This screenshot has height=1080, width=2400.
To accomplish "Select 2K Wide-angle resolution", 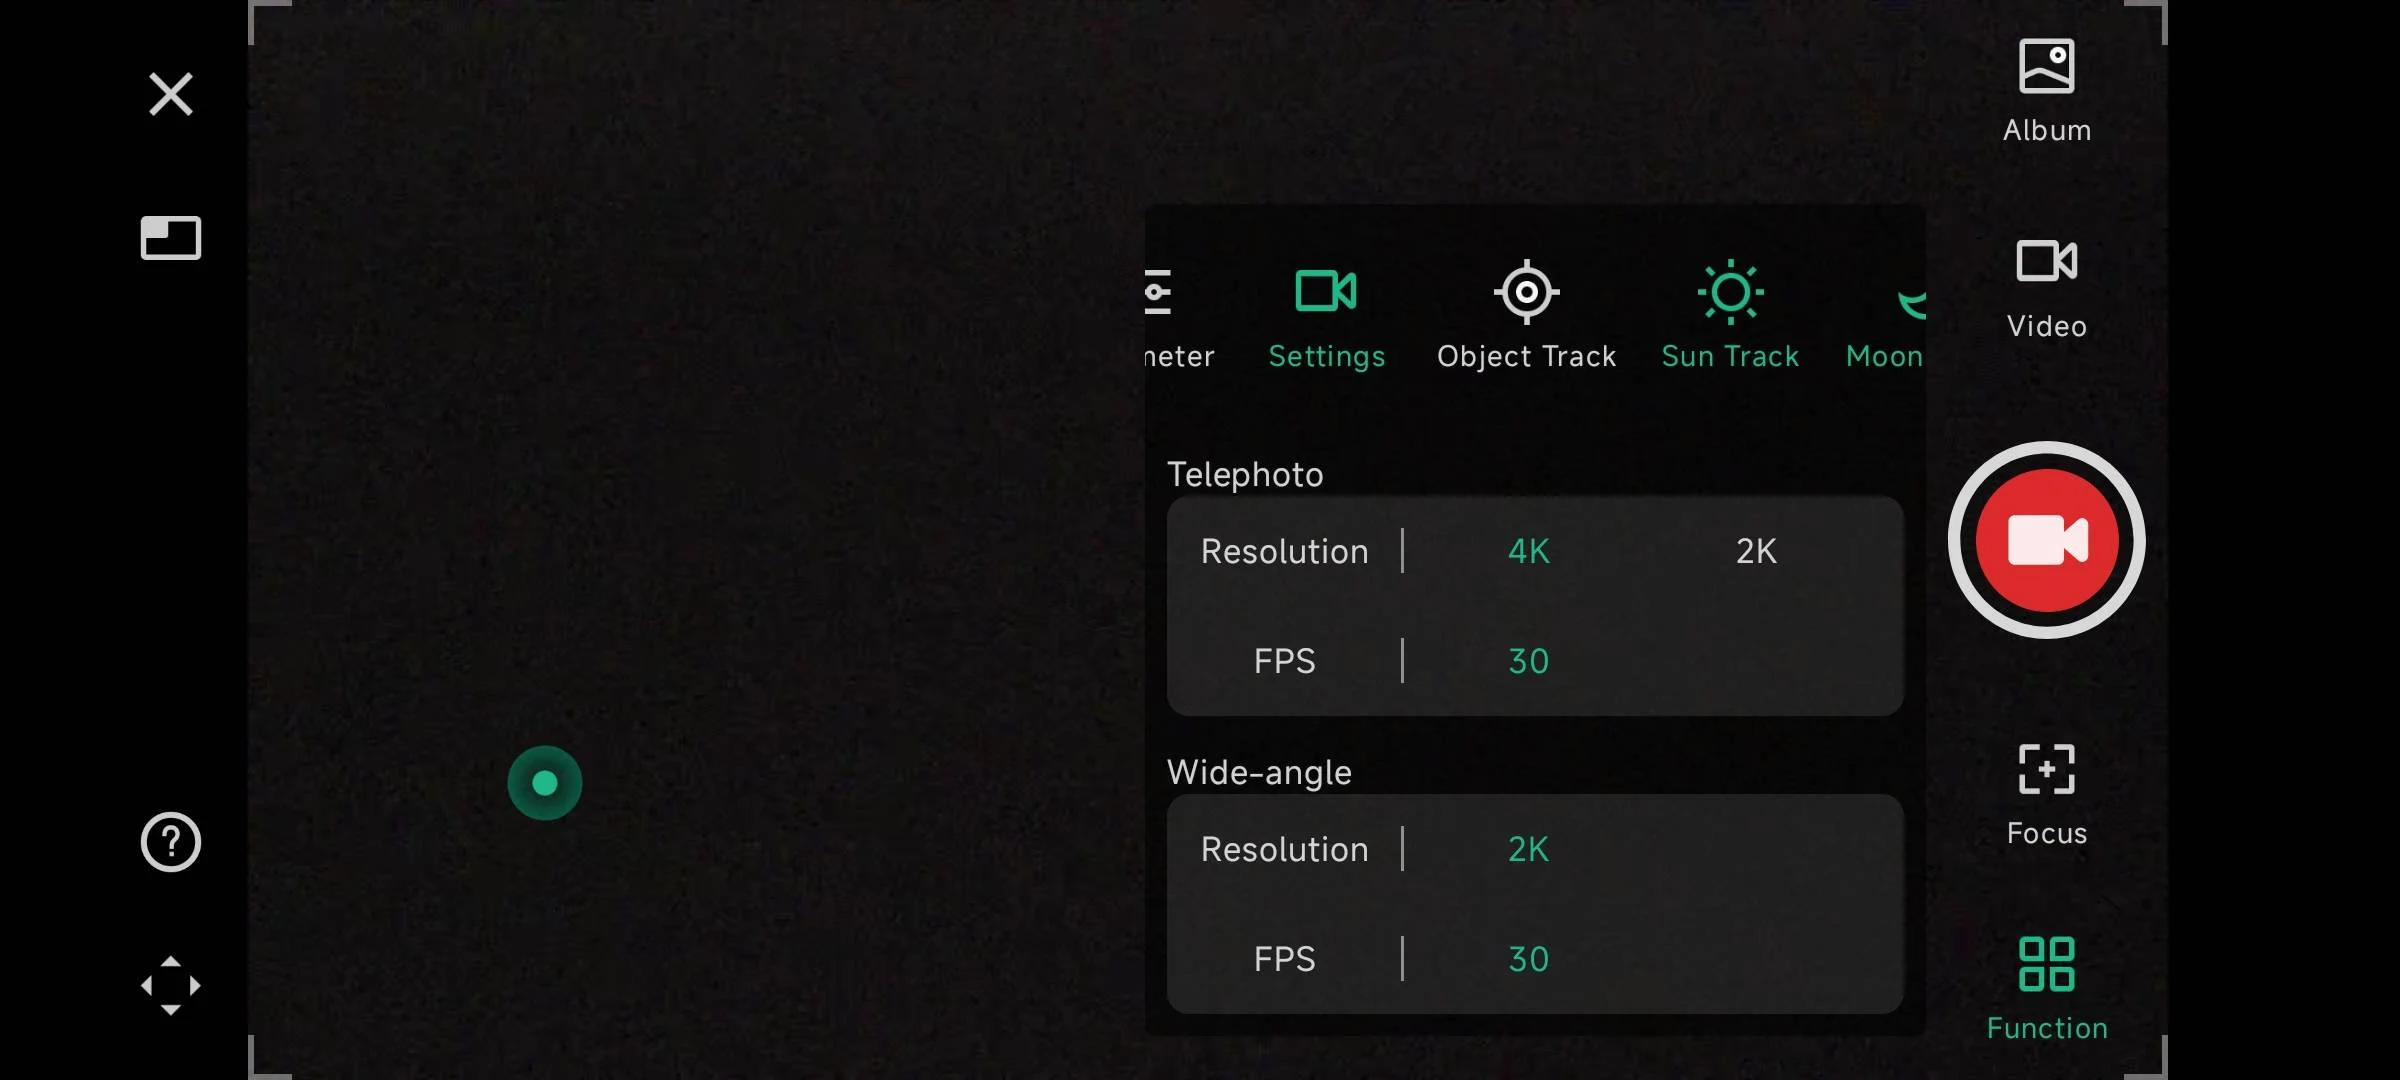I will (1528, 849).
